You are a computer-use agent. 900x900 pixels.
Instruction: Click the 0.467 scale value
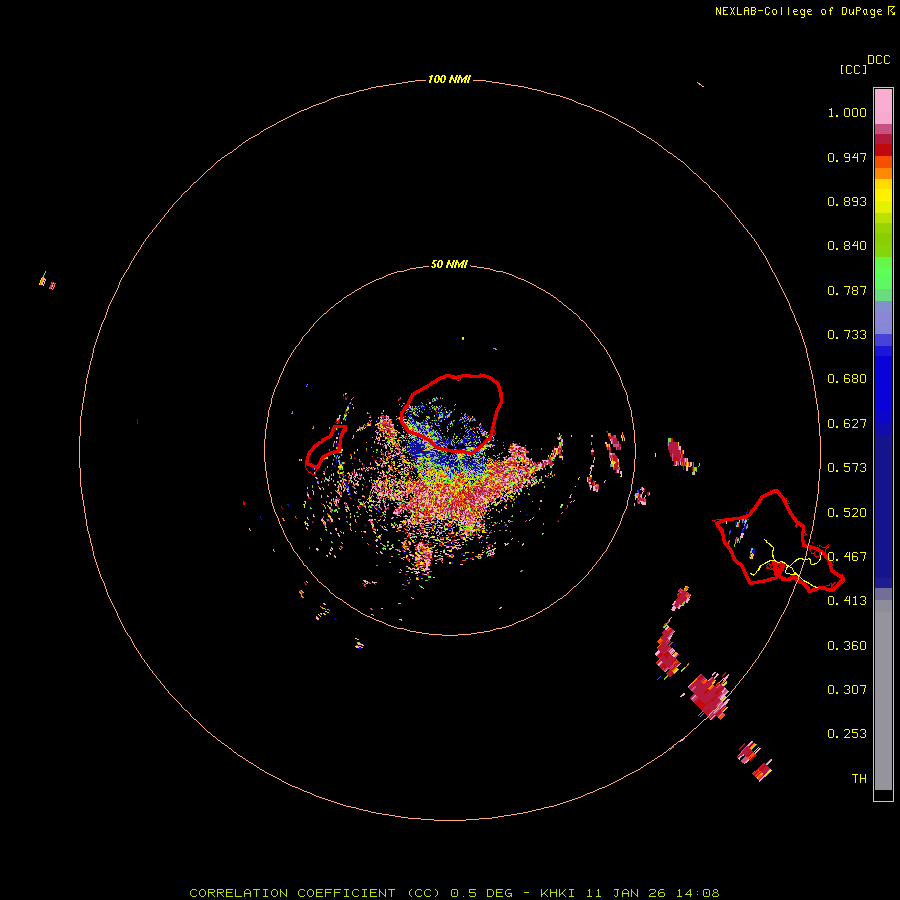[847, 557]
